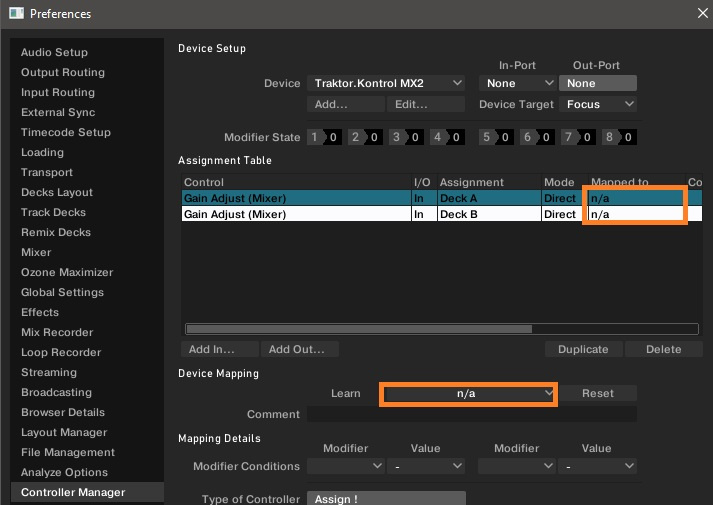Select Out-Port None field
The image size is (713, 505).
(x=597, y=84)
